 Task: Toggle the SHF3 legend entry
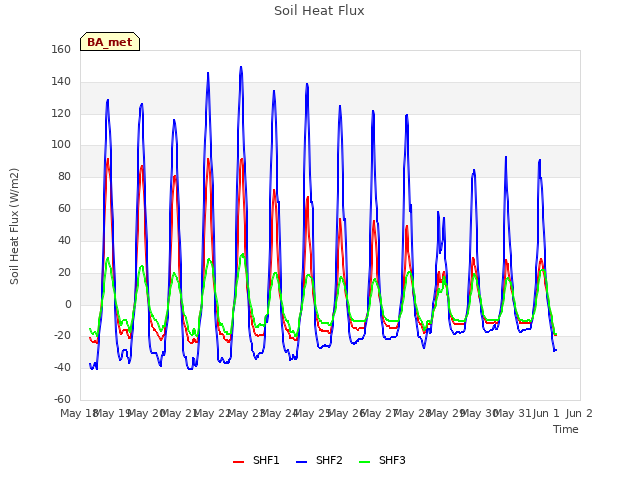[382, 461]
